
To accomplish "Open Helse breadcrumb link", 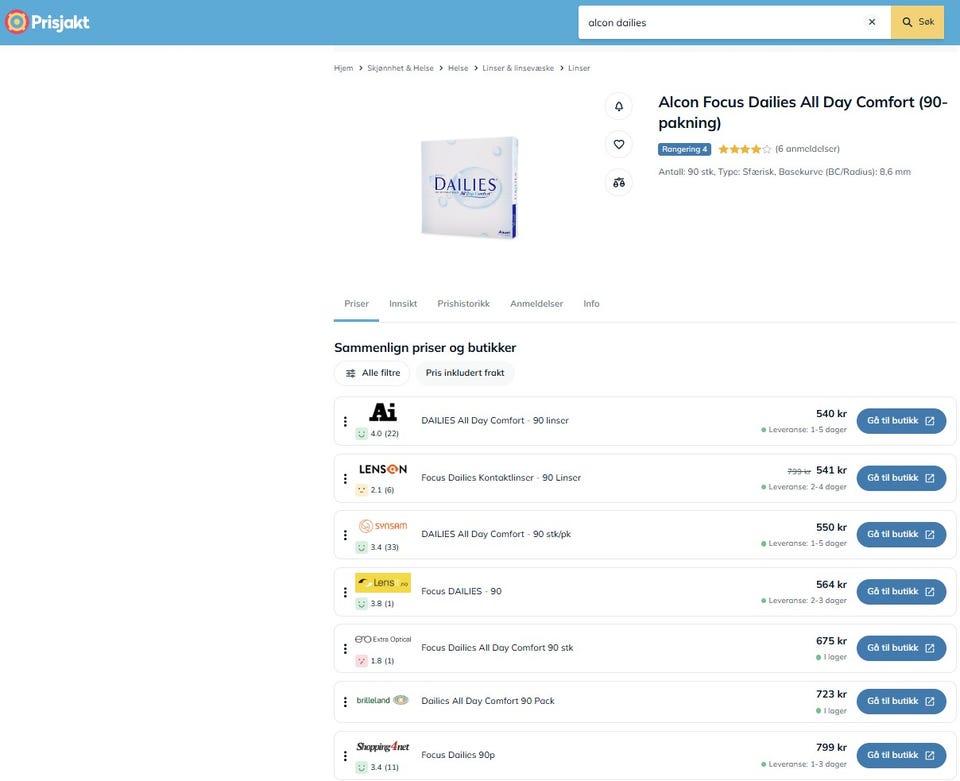I will tap(458, 68).
